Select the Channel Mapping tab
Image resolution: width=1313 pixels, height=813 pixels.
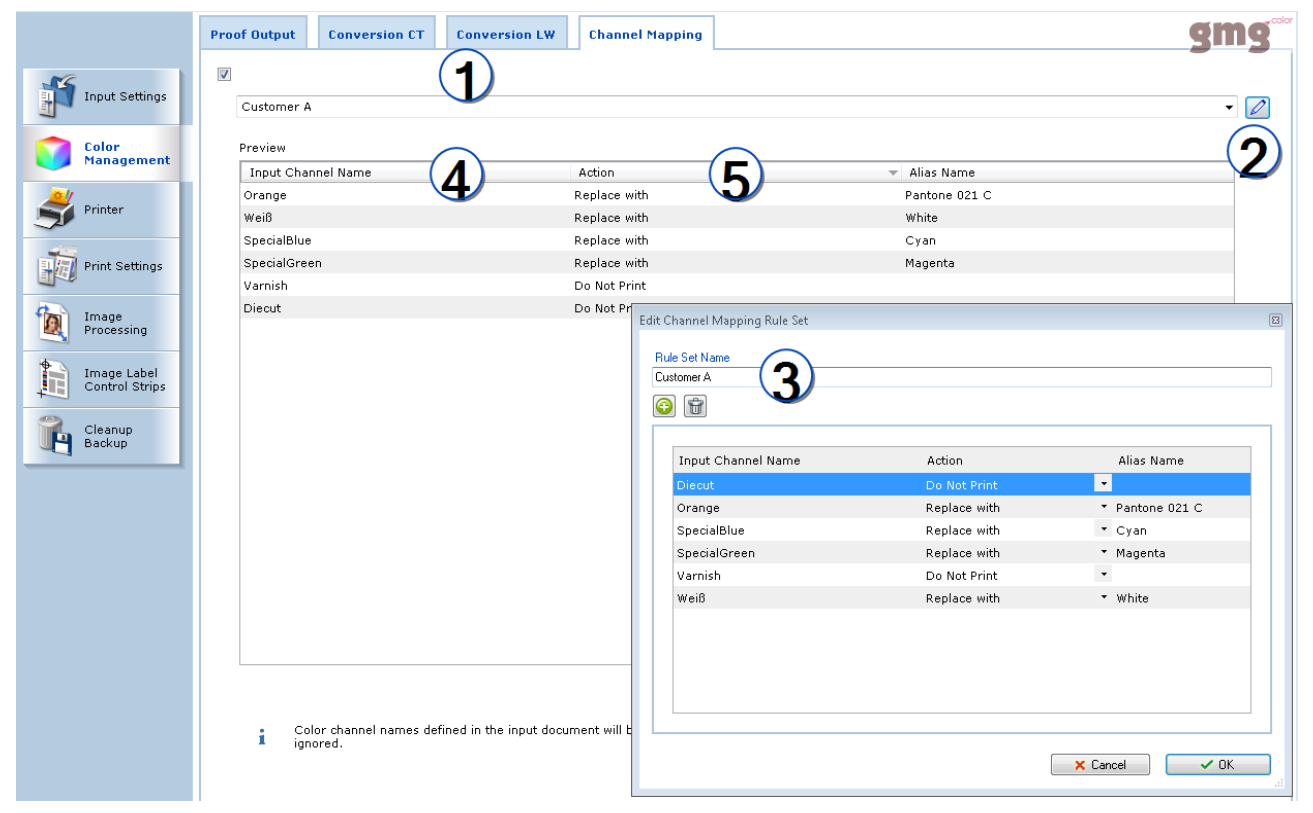point(645,34)
